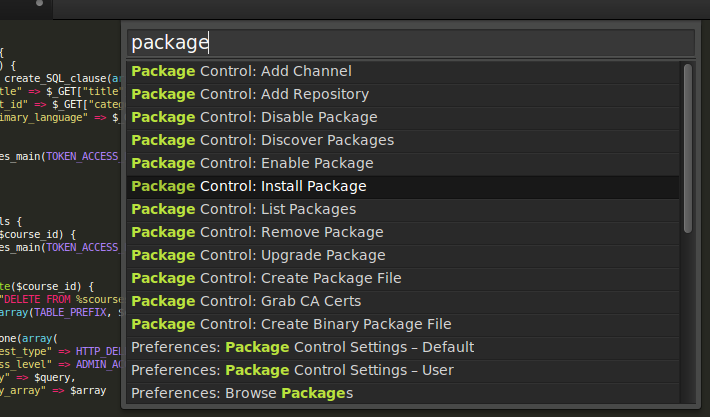
Task: Click the command palette search field
Action: click(410, 42)
